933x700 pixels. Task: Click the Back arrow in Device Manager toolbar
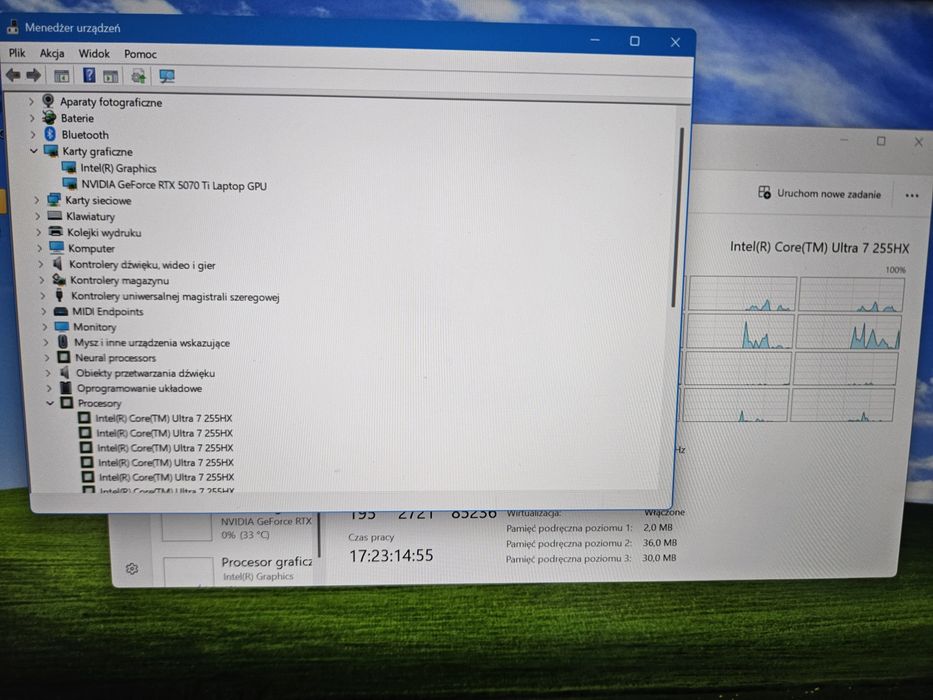[13, 75]
